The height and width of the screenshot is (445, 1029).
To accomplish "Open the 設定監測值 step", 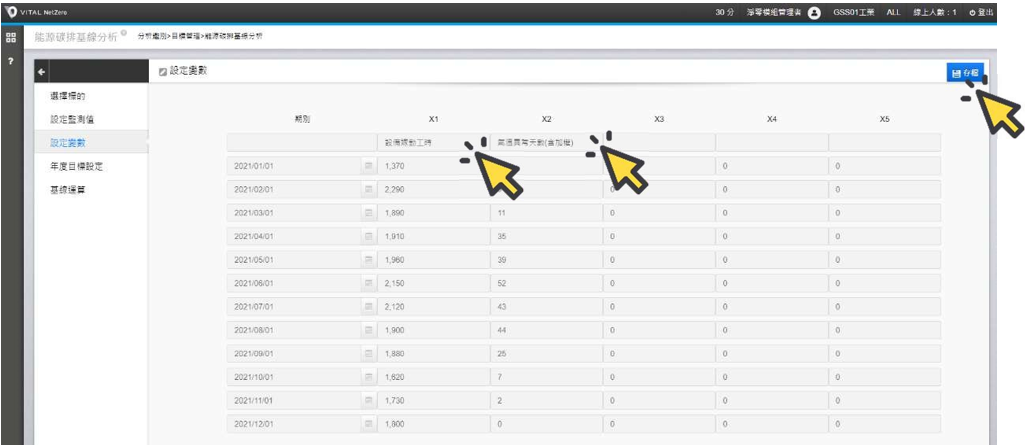I will point(73,119).
